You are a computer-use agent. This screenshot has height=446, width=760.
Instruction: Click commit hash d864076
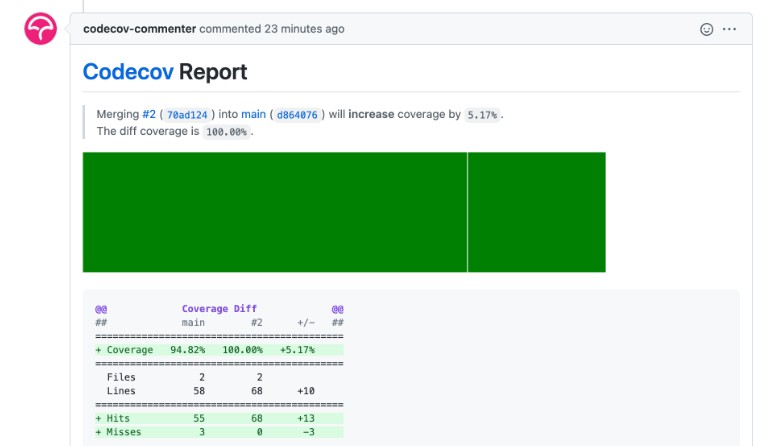tap(296, 115)
